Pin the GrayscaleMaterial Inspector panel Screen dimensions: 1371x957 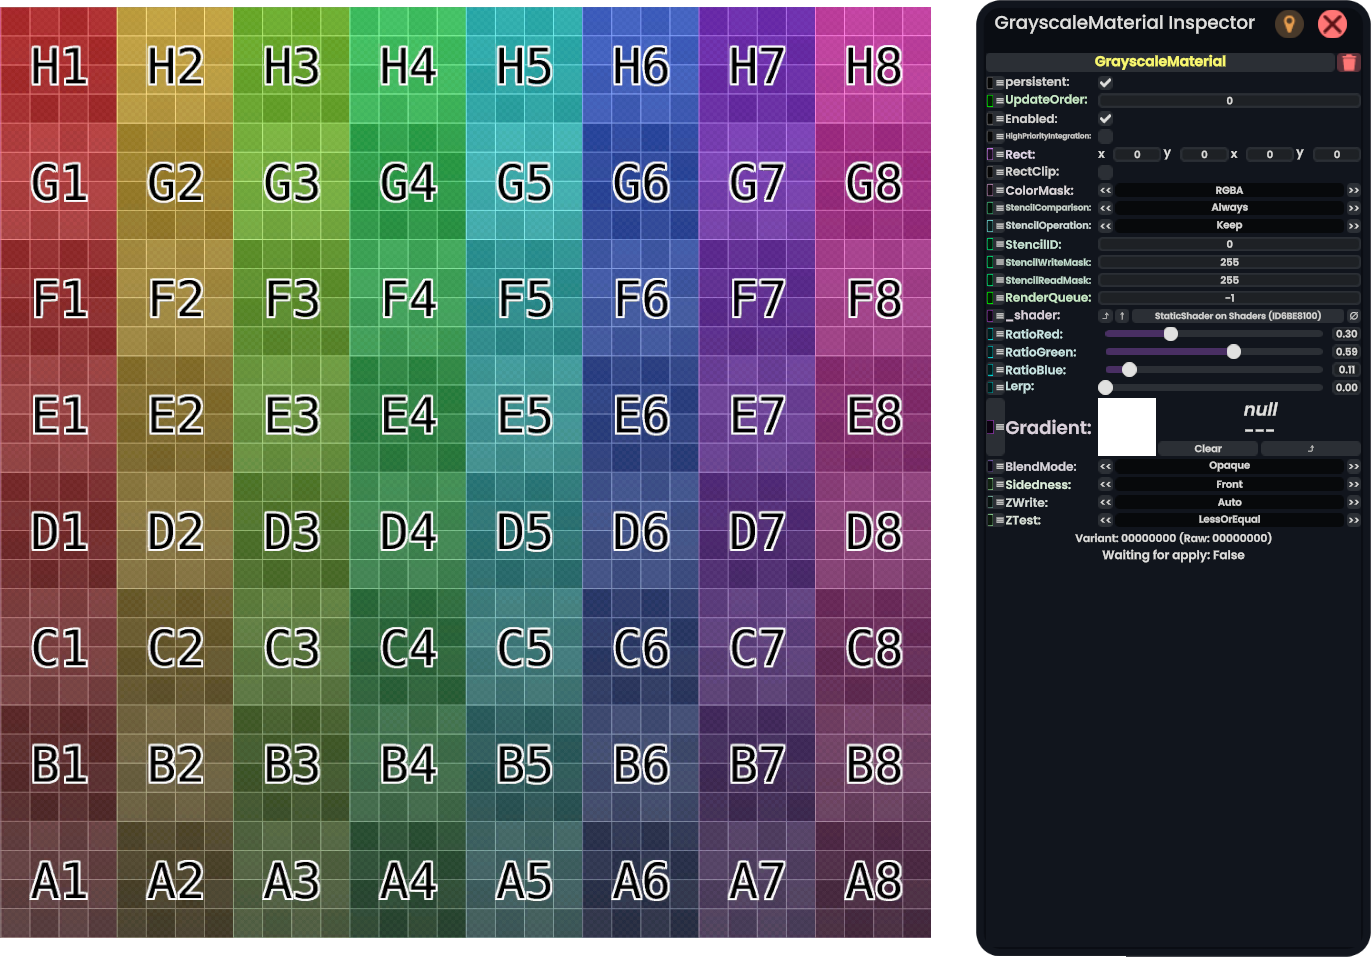pyautogui.click(x=1289, y=24)
